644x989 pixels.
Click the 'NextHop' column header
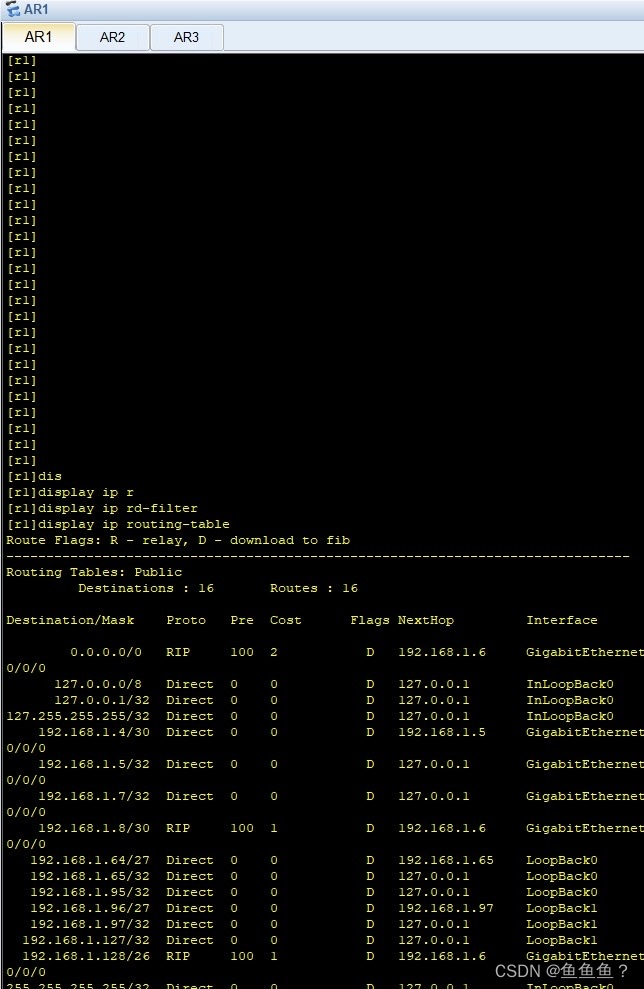pos(426,620)
